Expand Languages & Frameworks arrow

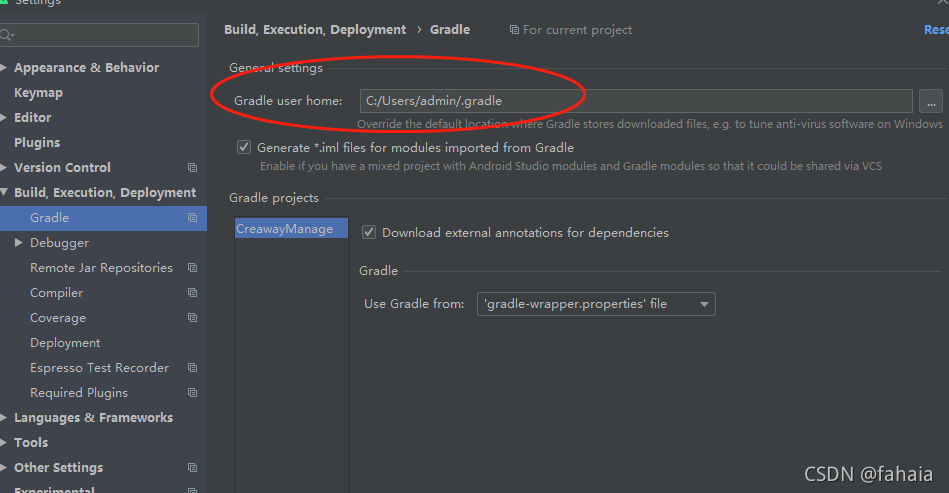4,417
